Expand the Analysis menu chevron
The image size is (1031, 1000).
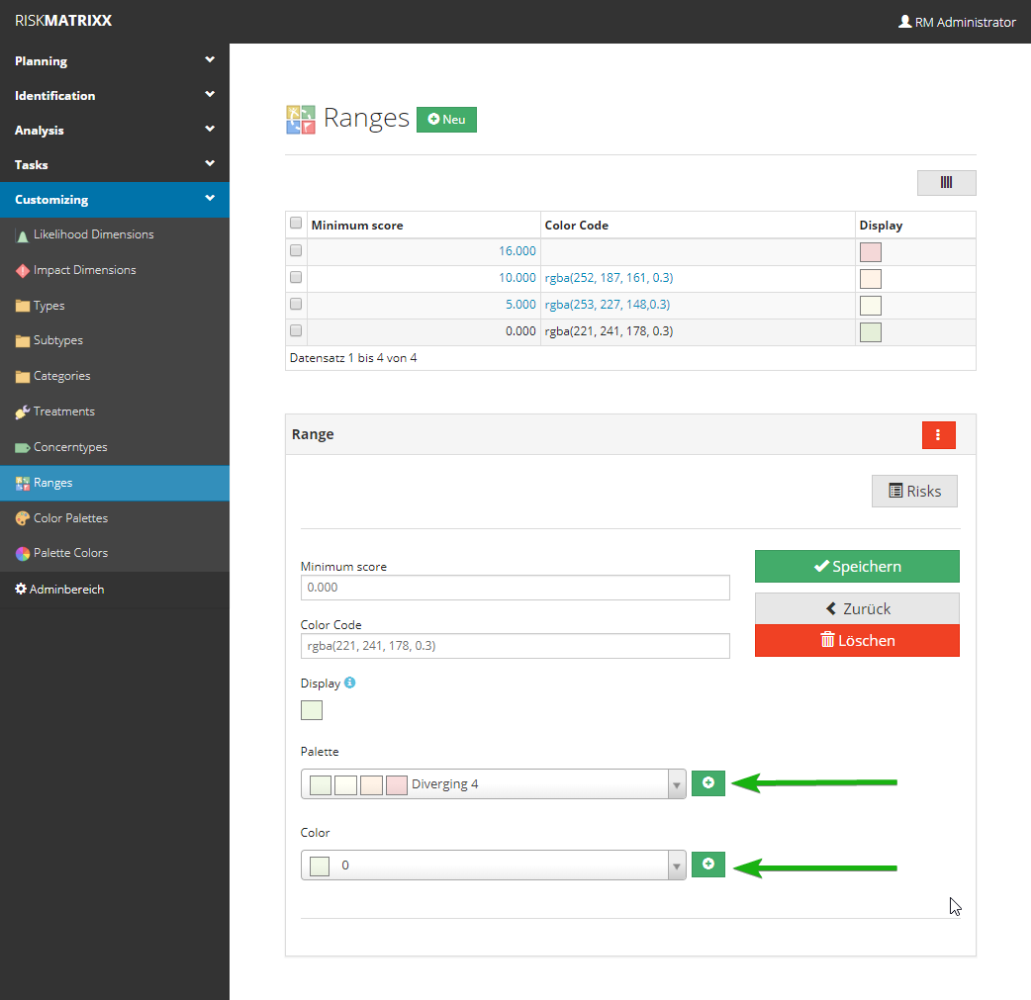point(210,129)
